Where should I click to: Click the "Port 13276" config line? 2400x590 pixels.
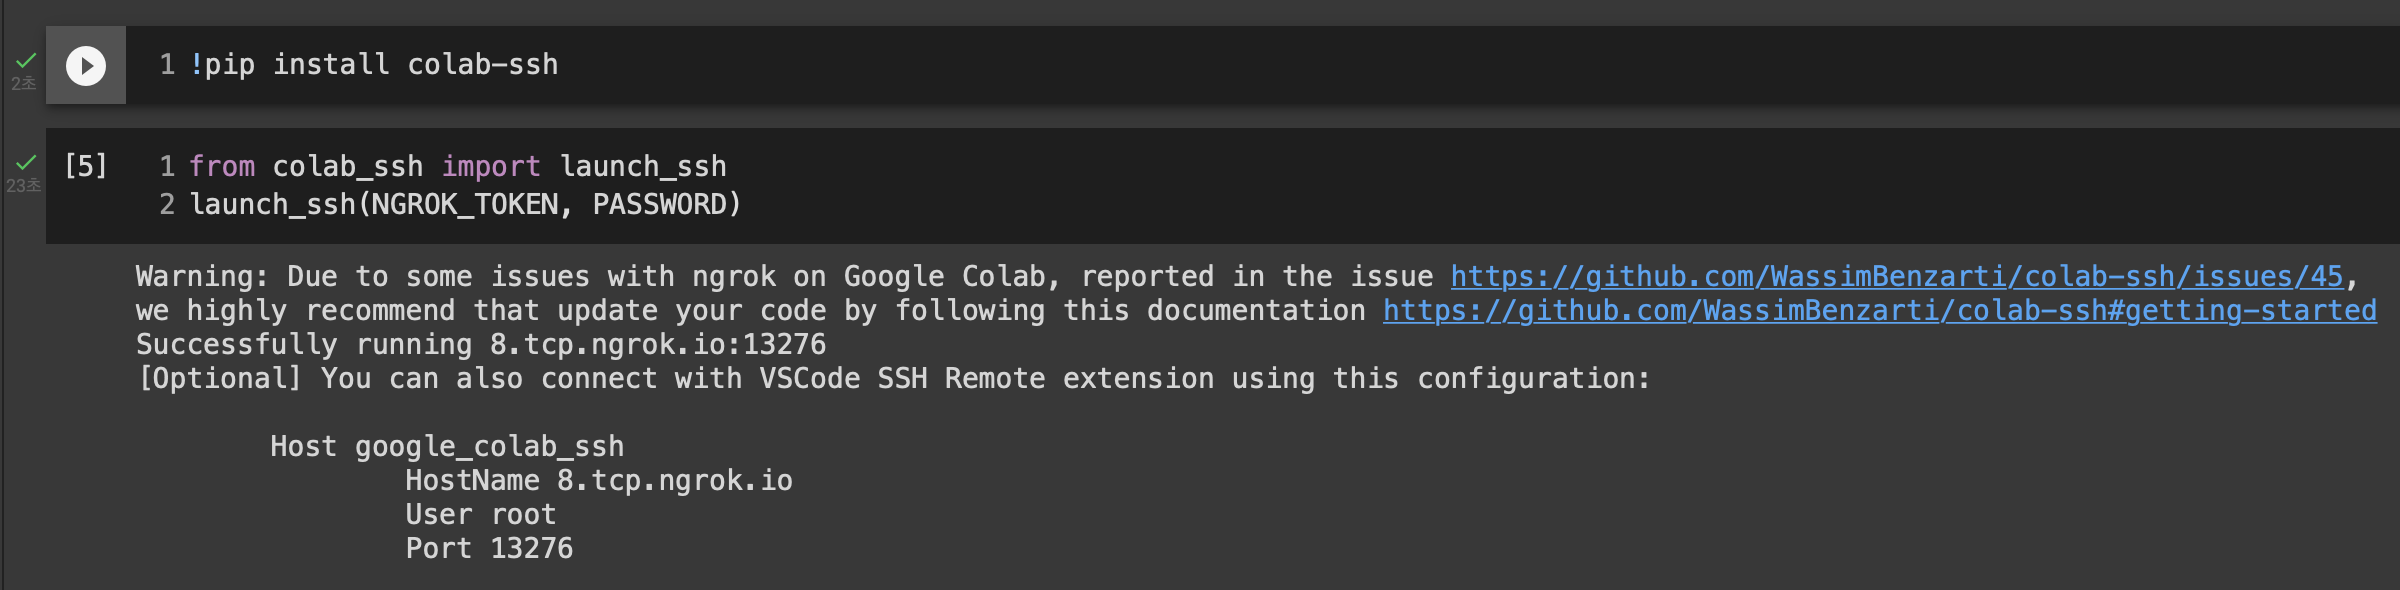click(x=488, y=548)
